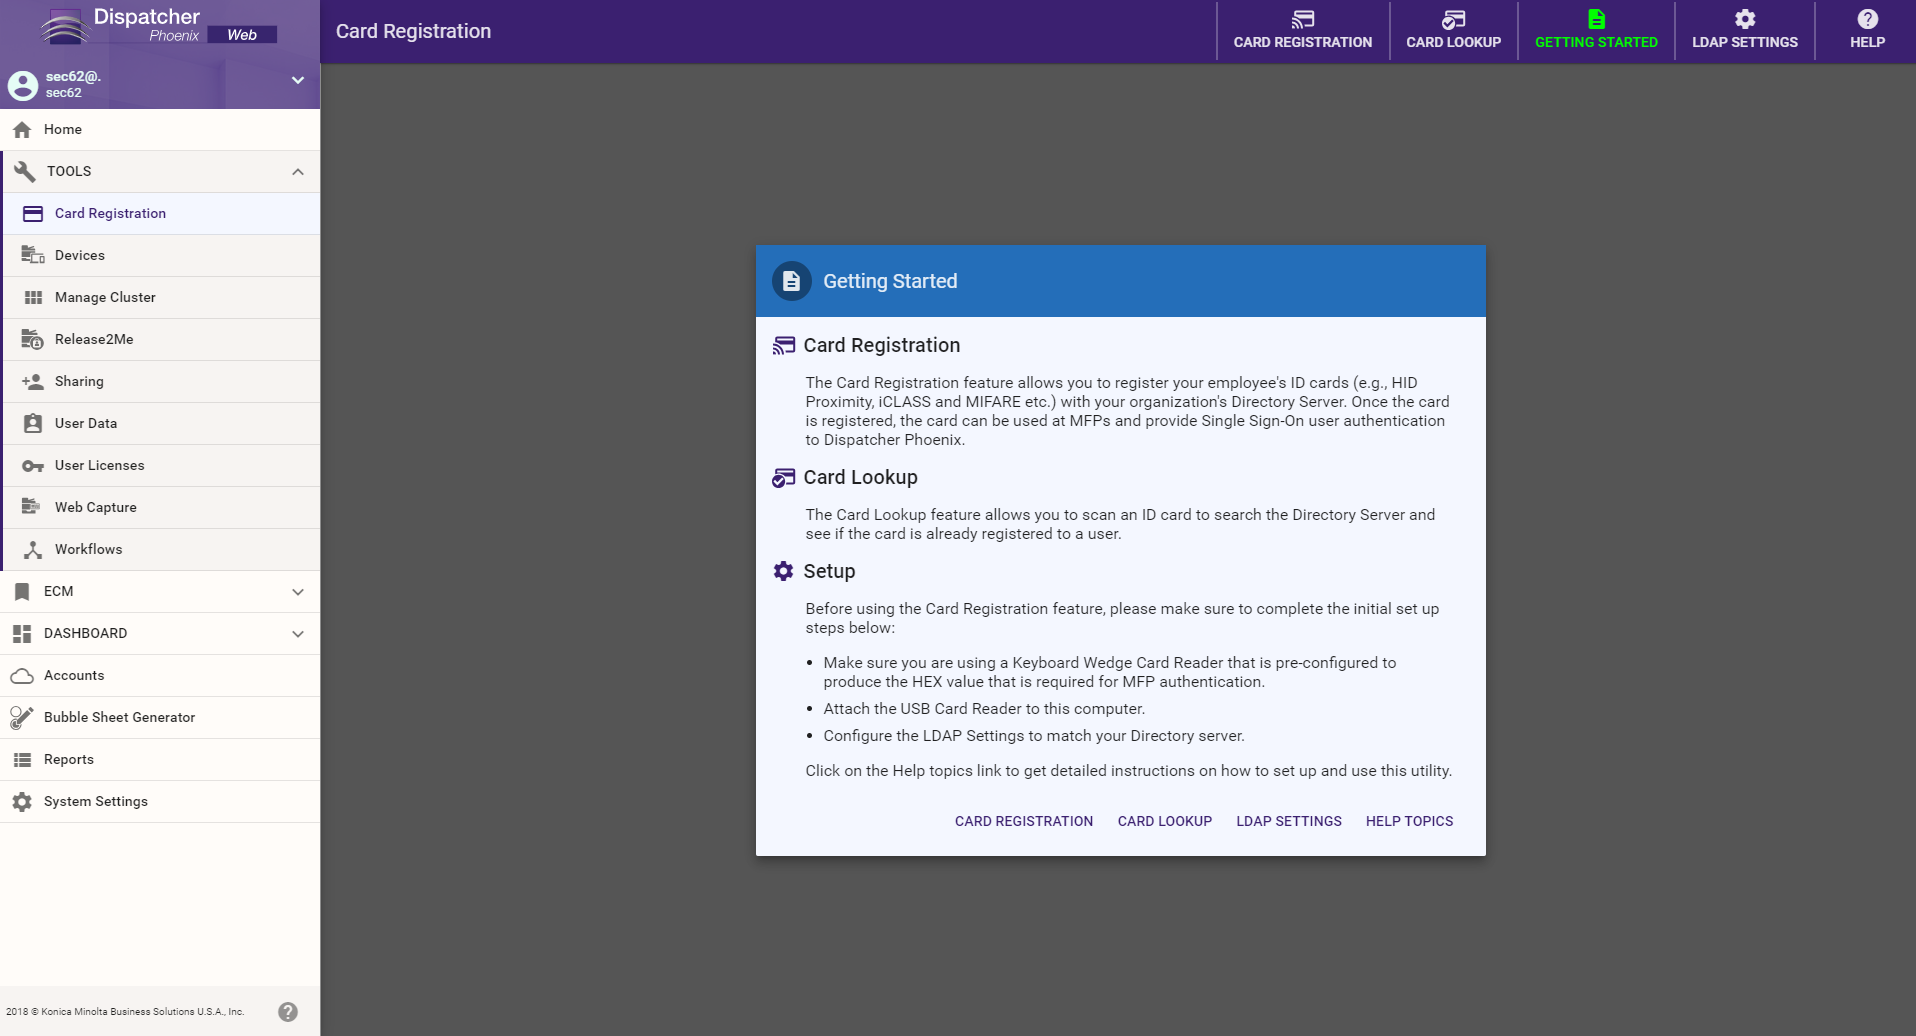Select Home menu item
This screenshot has height=1036, width=1916.
[x=160, y=130]
